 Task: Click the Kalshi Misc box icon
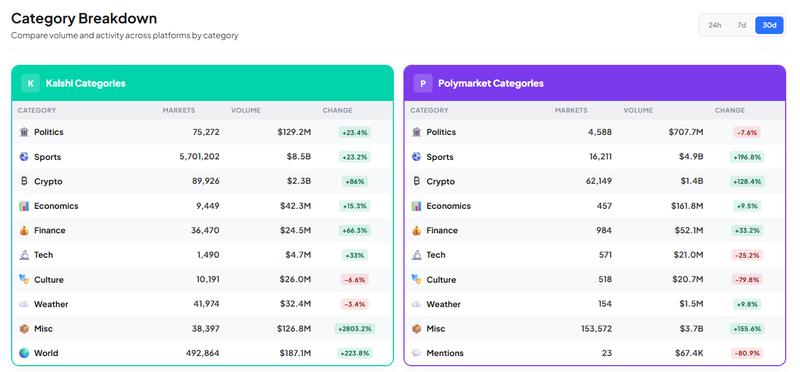(x=24, y=329)
